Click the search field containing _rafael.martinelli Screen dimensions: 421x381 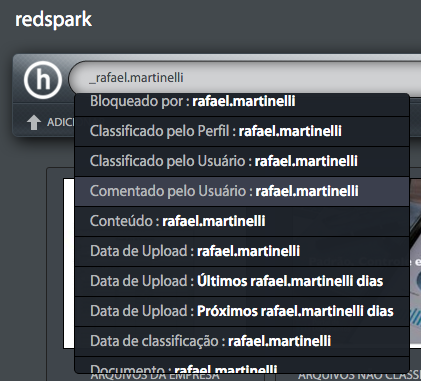[x=245, y=78]
